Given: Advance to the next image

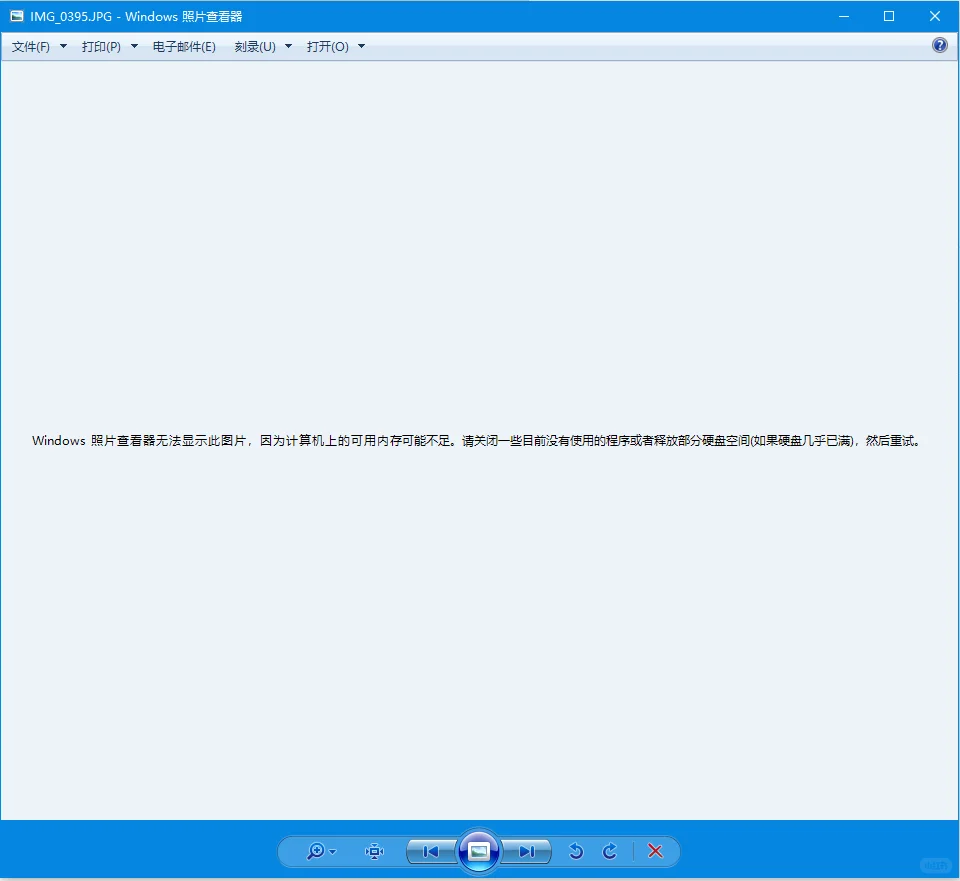Looking at the screenshot, I should click(527, 851).
